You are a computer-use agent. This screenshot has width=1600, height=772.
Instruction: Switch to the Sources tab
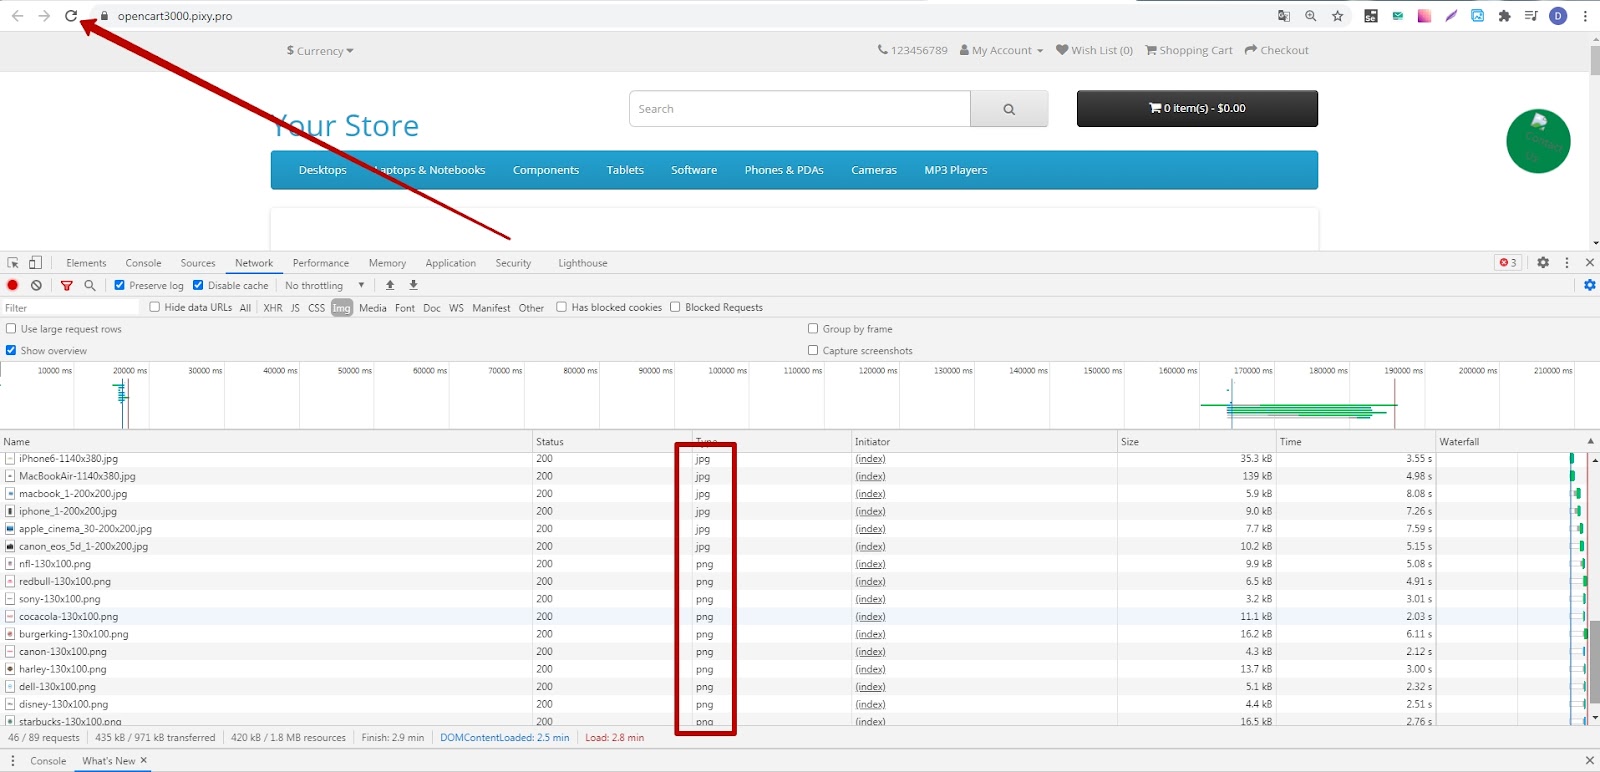point(198,263)
